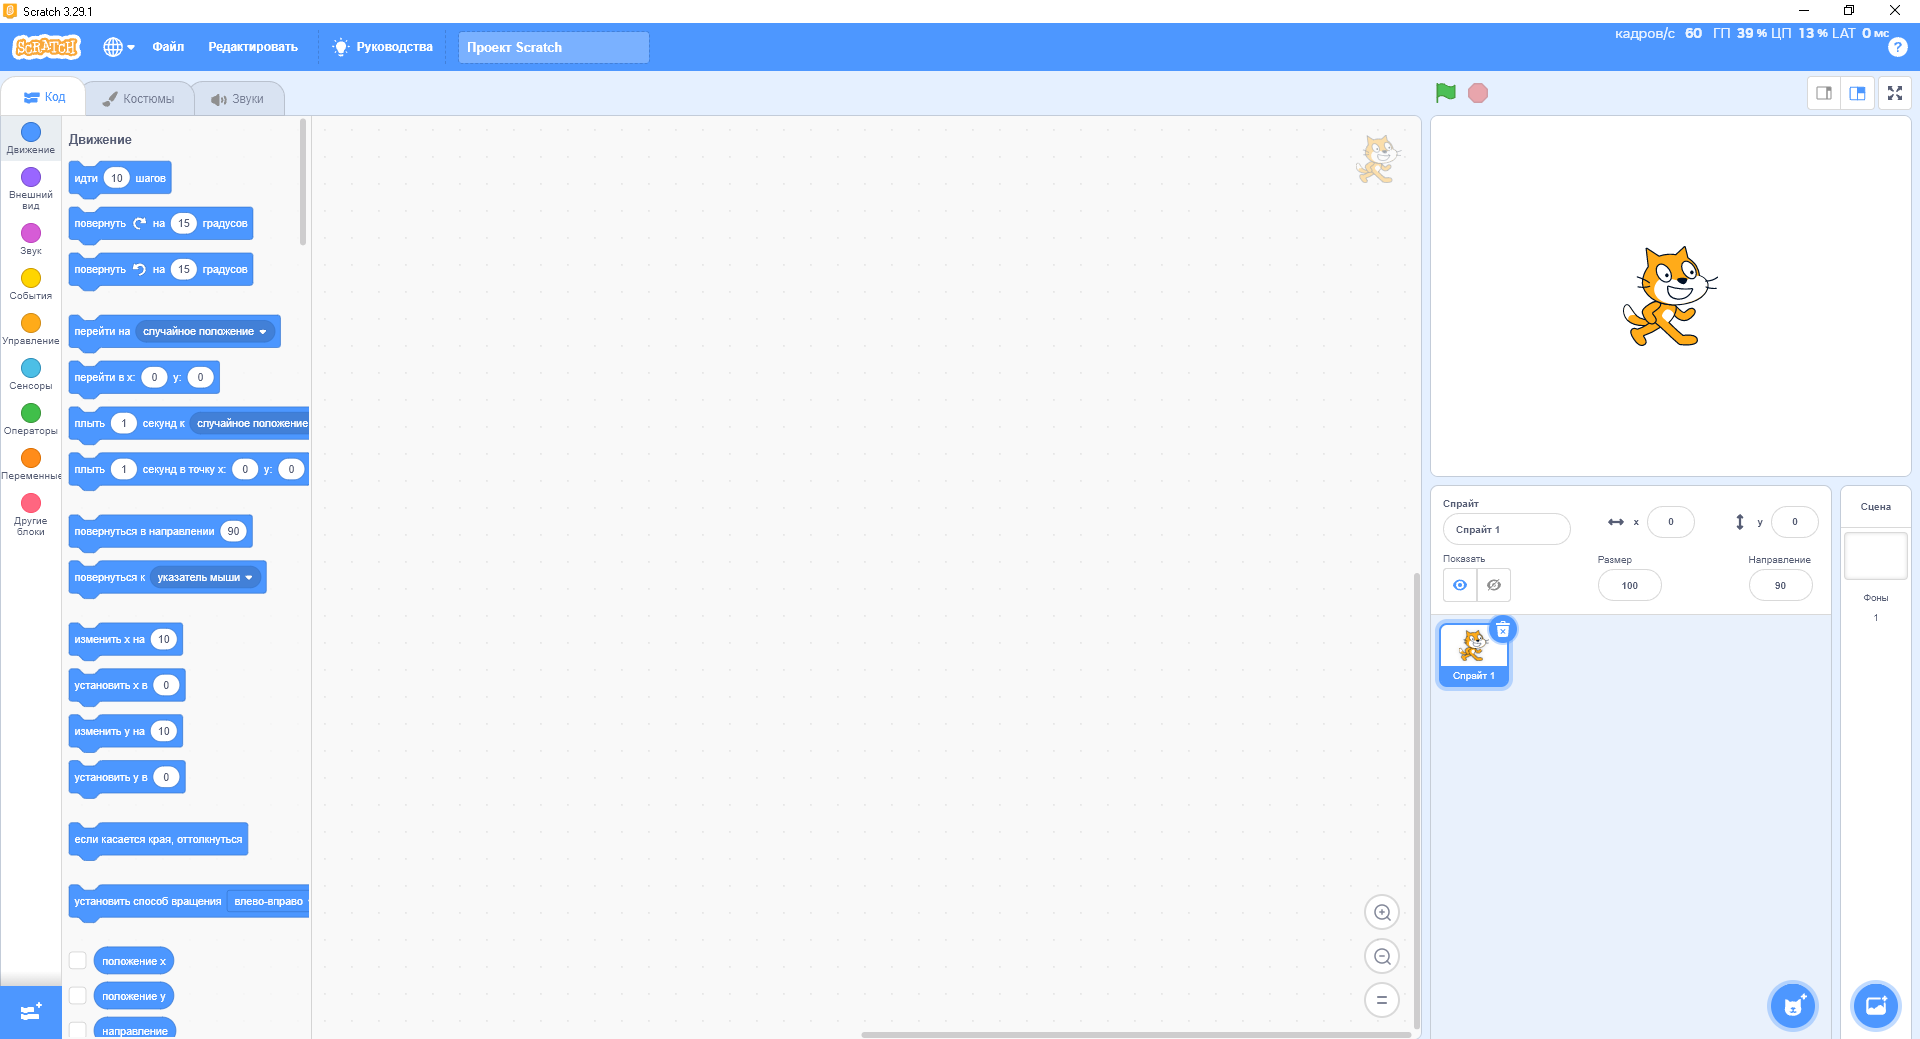Open the Файл menu

168,47
